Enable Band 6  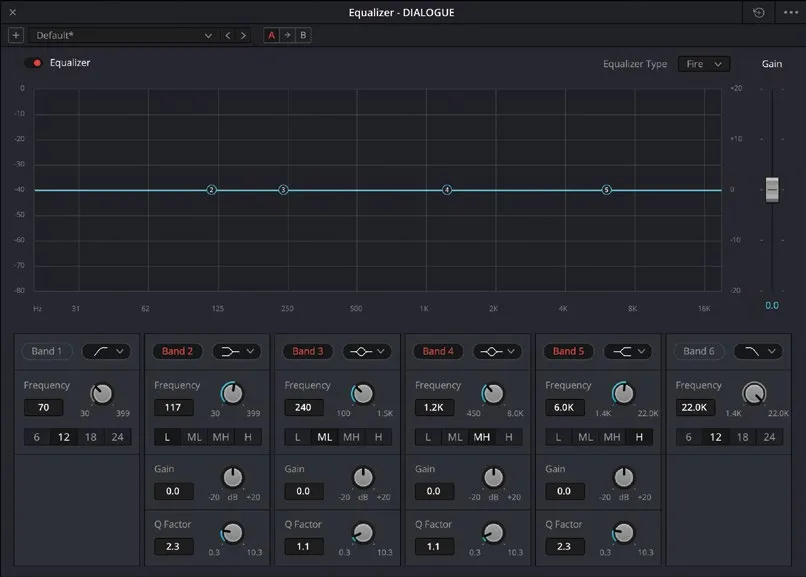coord(699,351)
